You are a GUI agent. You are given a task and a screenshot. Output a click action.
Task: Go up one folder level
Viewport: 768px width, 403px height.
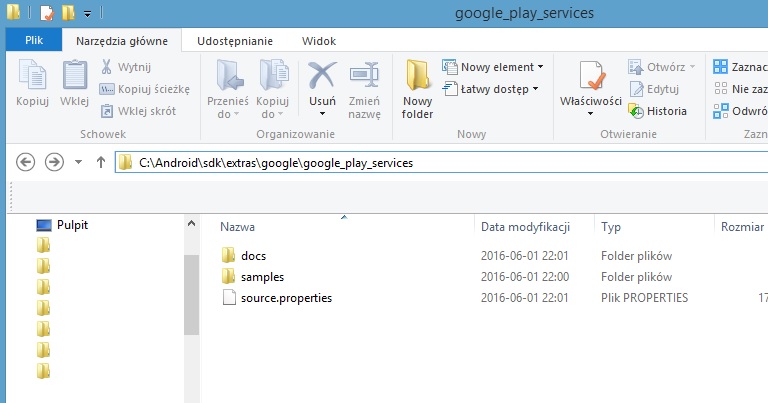tap(101, 162)
